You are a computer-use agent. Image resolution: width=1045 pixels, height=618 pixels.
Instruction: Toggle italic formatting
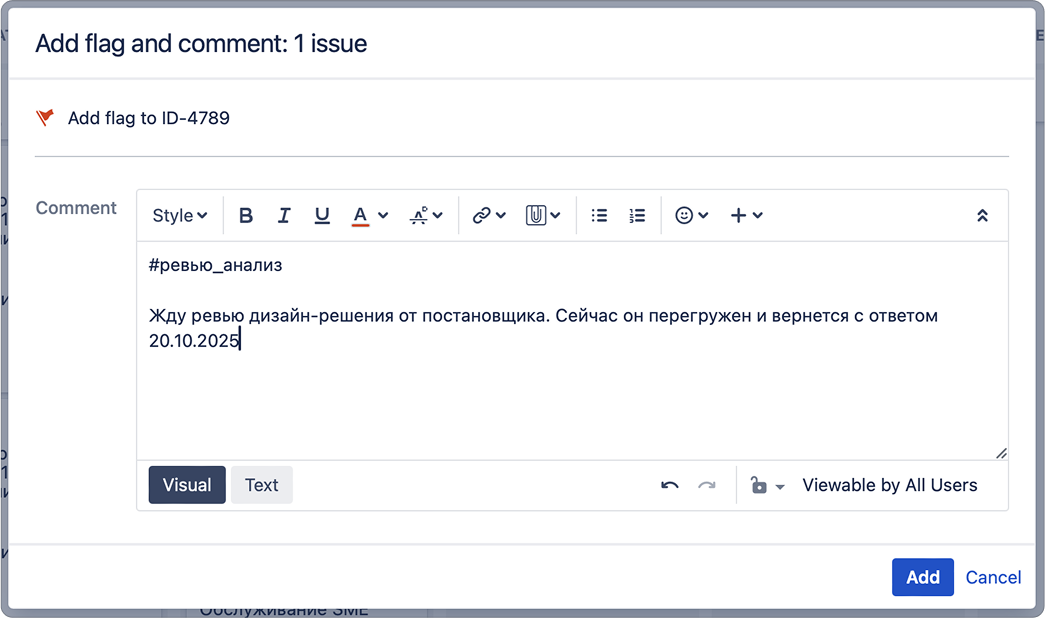284,215
